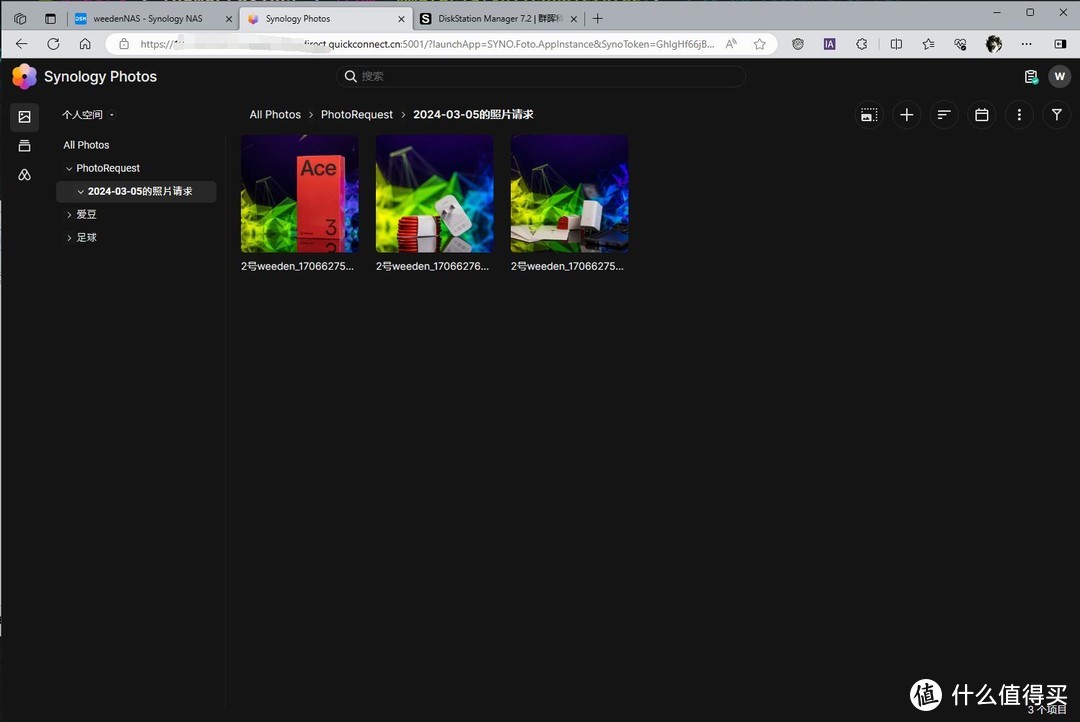
Task: Open the red Ace 3 box photo
Action: point(300,194)
